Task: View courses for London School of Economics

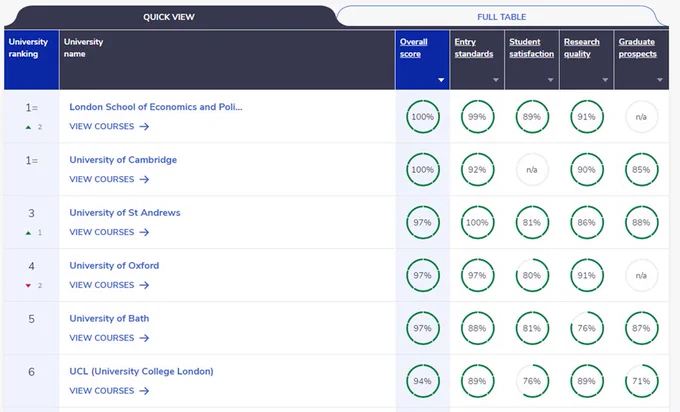Action: 109,126
